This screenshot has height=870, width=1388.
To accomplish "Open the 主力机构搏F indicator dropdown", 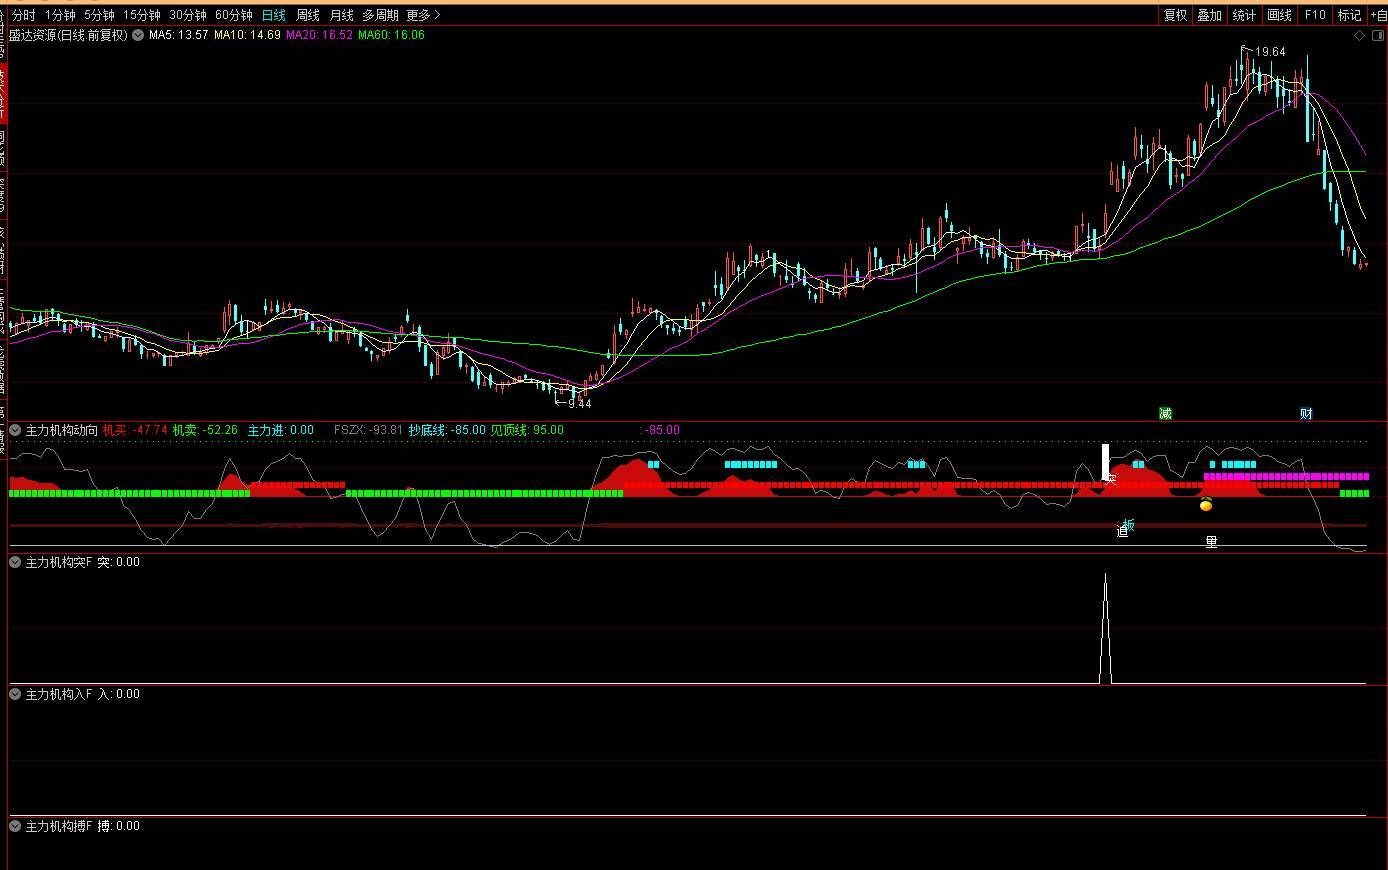I will click(15, 826).
